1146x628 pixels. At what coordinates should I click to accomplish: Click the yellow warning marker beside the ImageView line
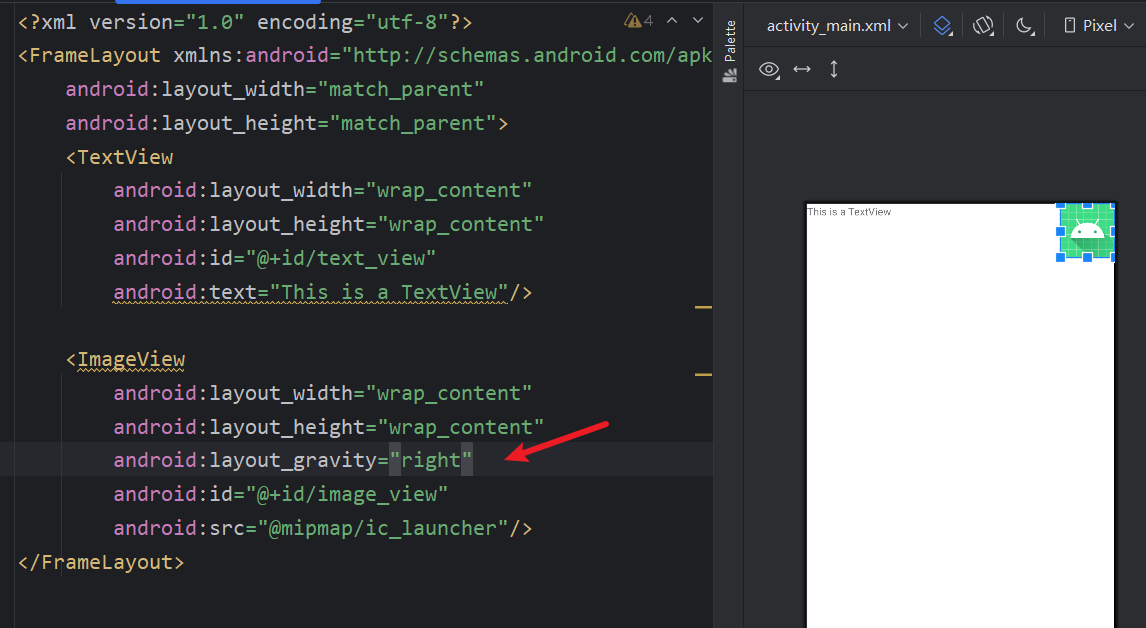coord(703,375)
